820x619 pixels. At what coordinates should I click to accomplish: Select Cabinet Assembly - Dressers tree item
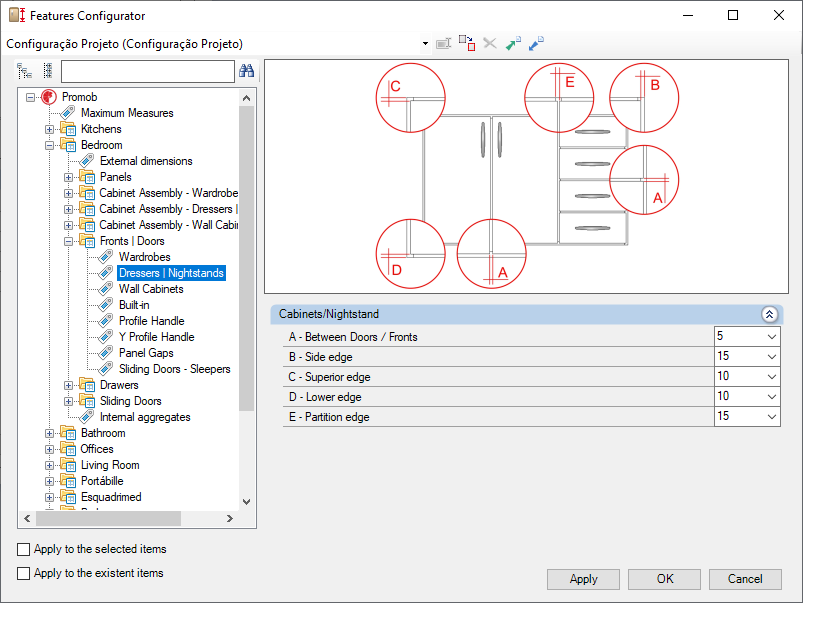(x=168, y=209)
